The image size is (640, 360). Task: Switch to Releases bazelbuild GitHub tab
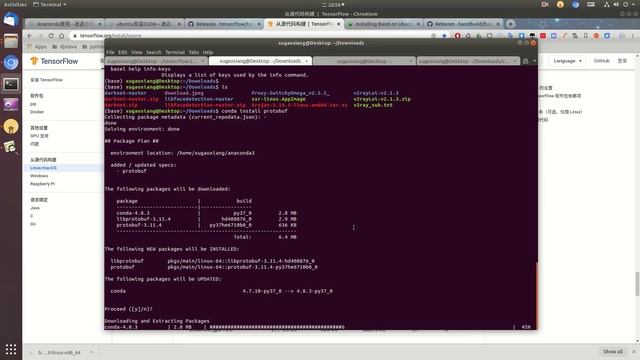click(462, 24)
